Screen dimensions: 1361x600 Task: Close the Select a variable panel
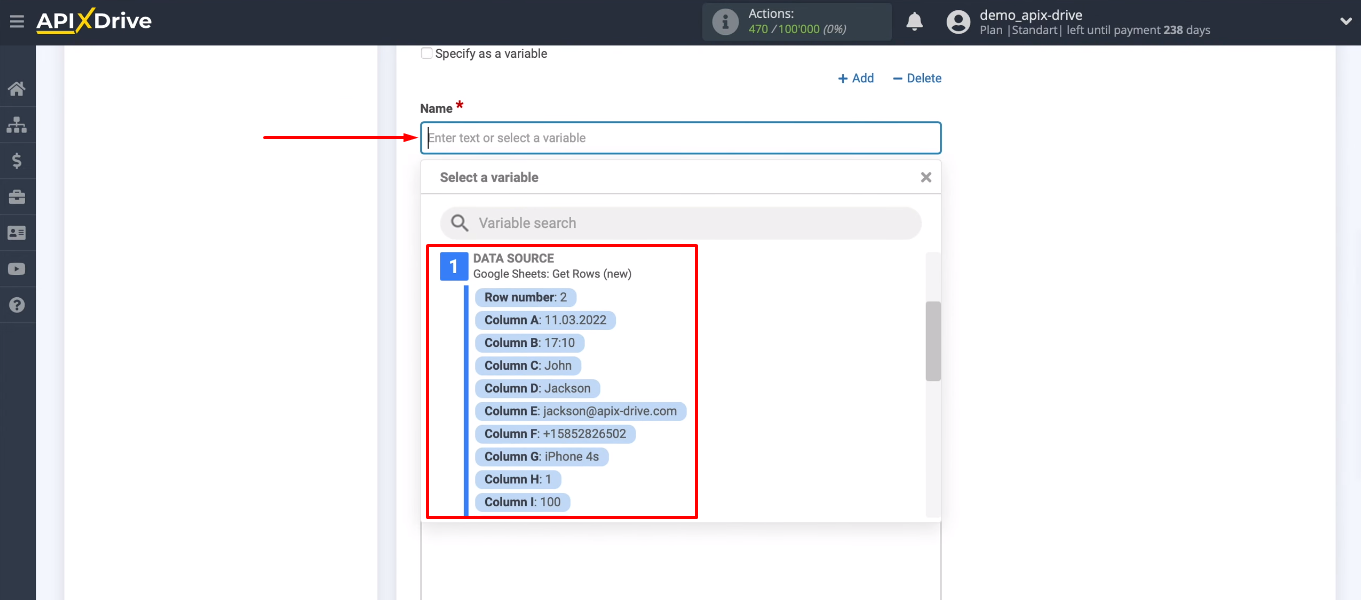tap(925, 177)
